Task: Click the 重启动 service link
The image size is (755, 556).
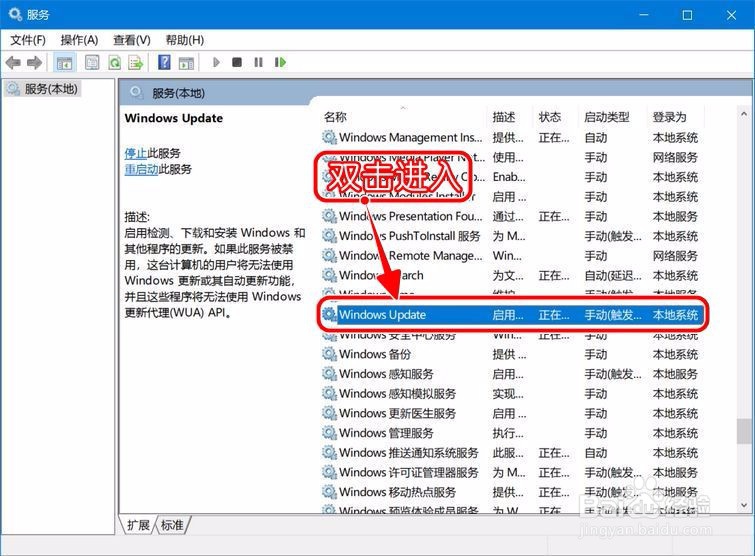Action: point(142,169)
